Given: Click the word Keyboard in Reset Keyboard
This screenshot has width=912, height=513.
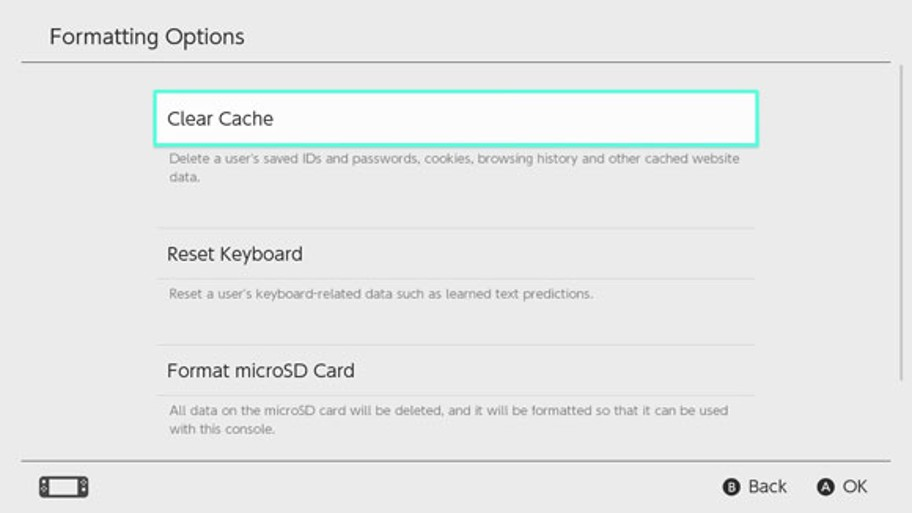Looking at the screenshot, I should point(261,254).
